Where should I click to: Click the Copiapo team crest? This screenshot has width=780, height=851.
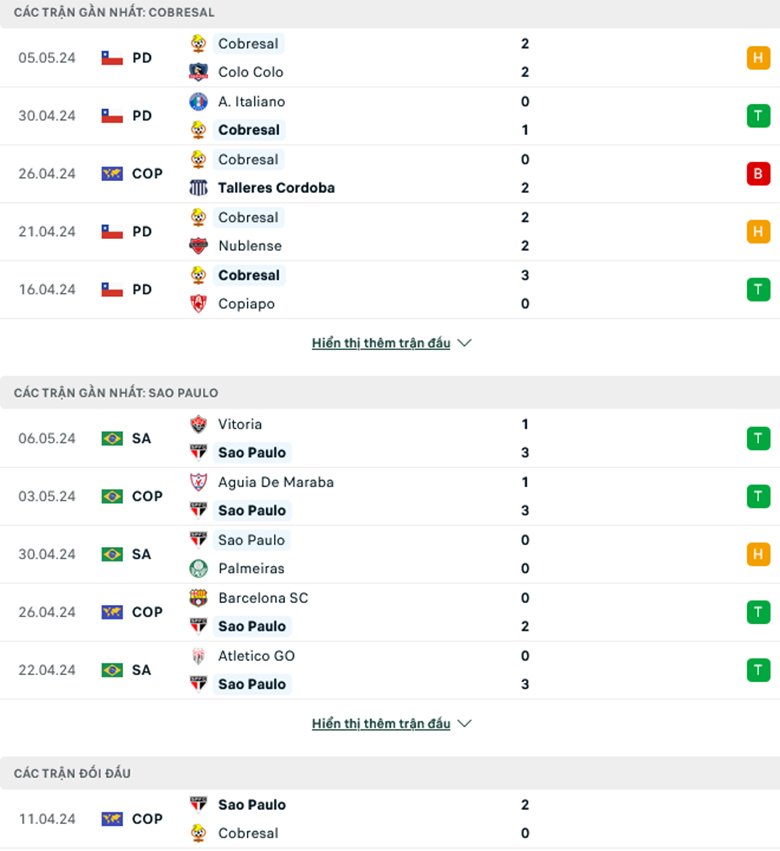198,303
